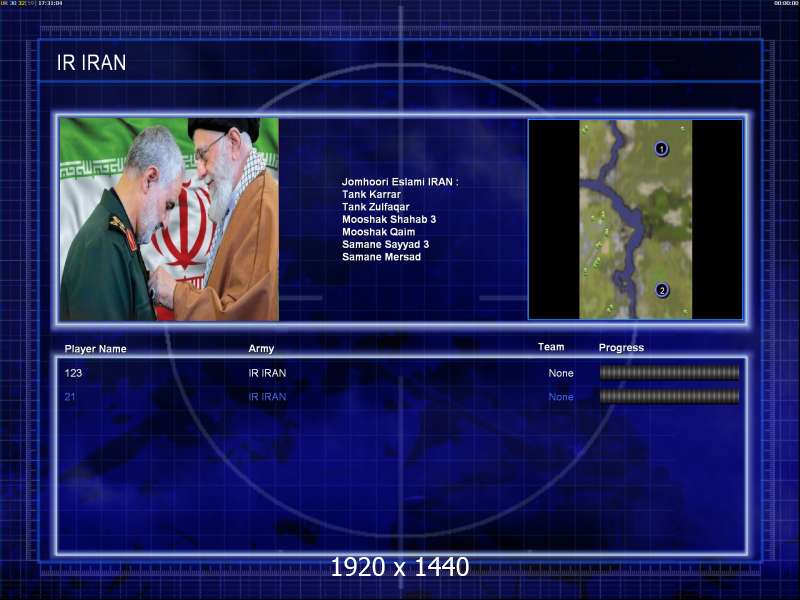Click IR IRAN army for player 123
The height and width of the screenshot is (600, 800).
tap(267, 373)
